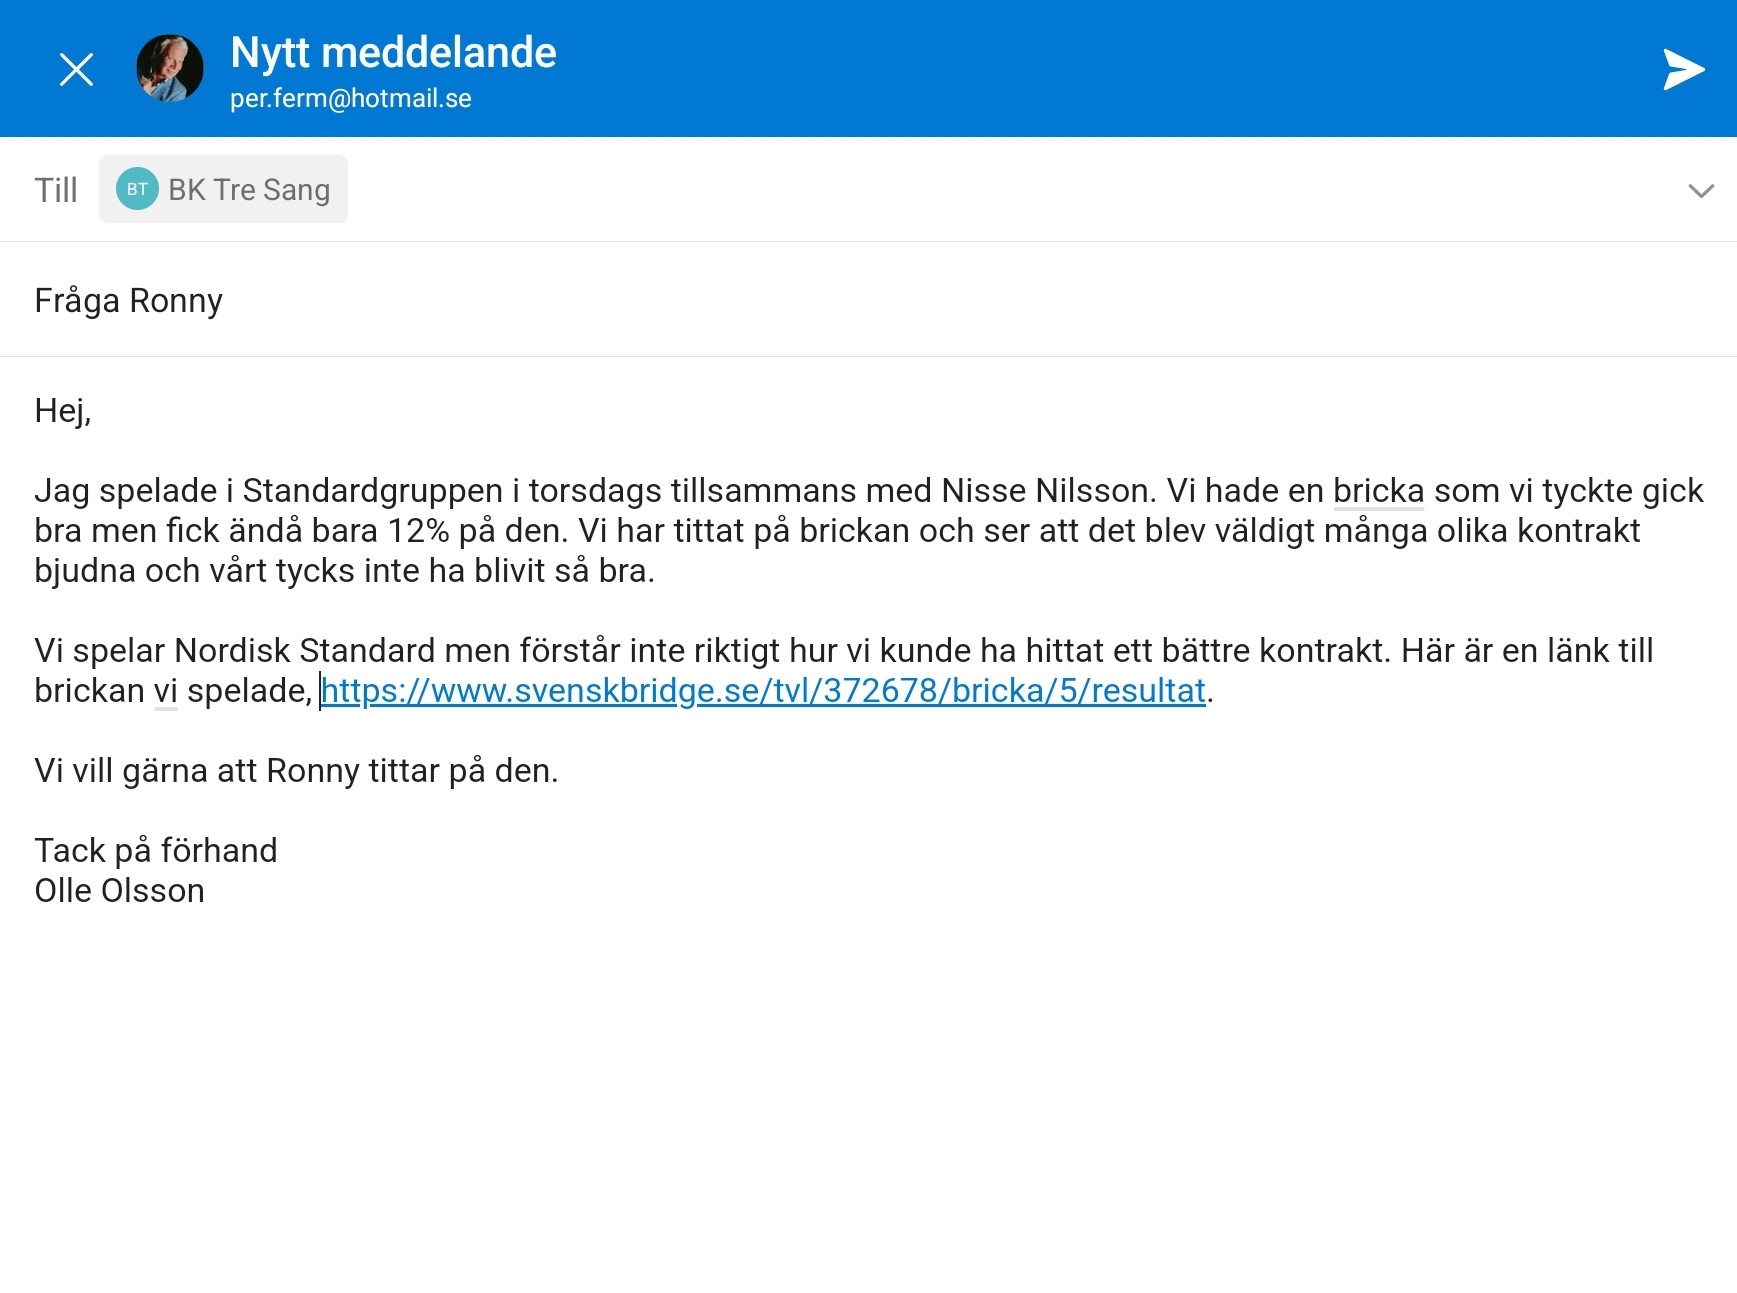Place cursor at greeting Hej,

pyautogui.click(x=63, y=411)
